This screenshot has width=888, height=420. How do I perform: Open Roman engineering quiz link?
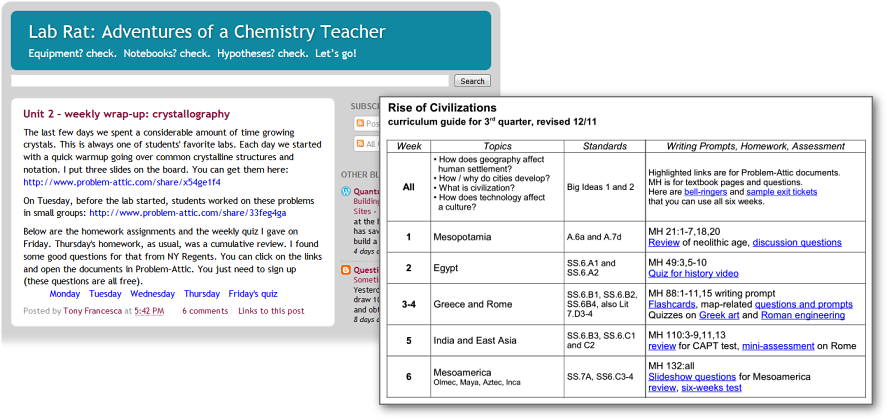click(x=802, y=315)
